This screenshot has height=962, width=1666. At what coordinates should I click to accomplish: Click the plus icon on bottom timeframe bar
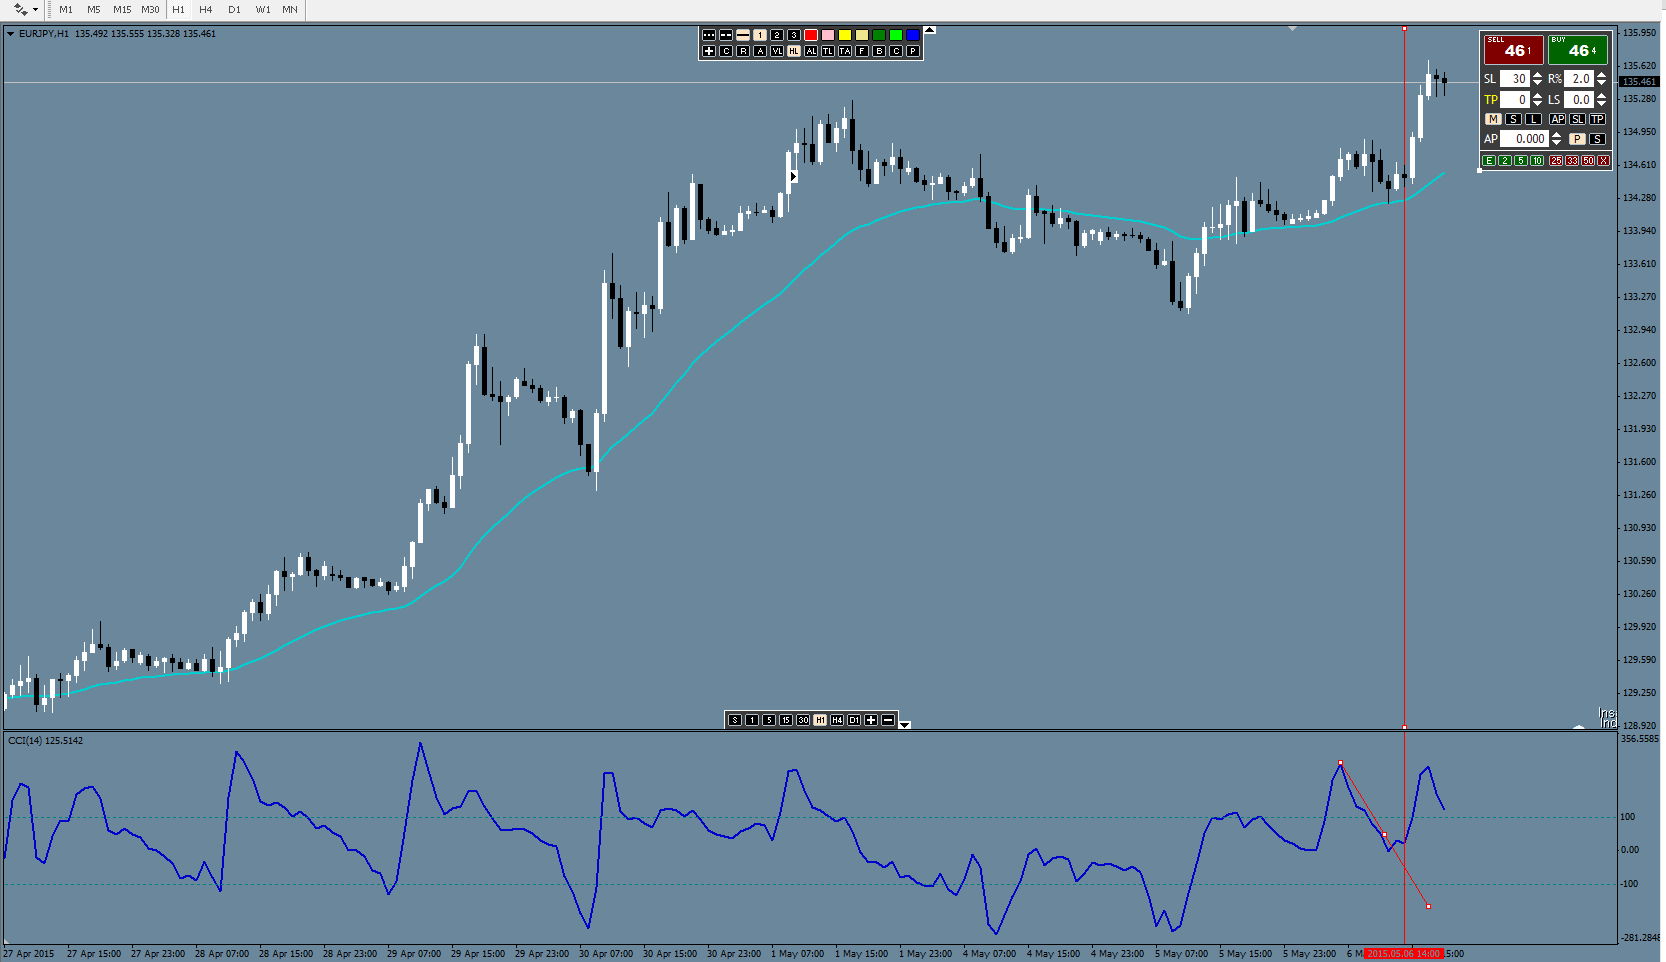(x=871, y=720)
